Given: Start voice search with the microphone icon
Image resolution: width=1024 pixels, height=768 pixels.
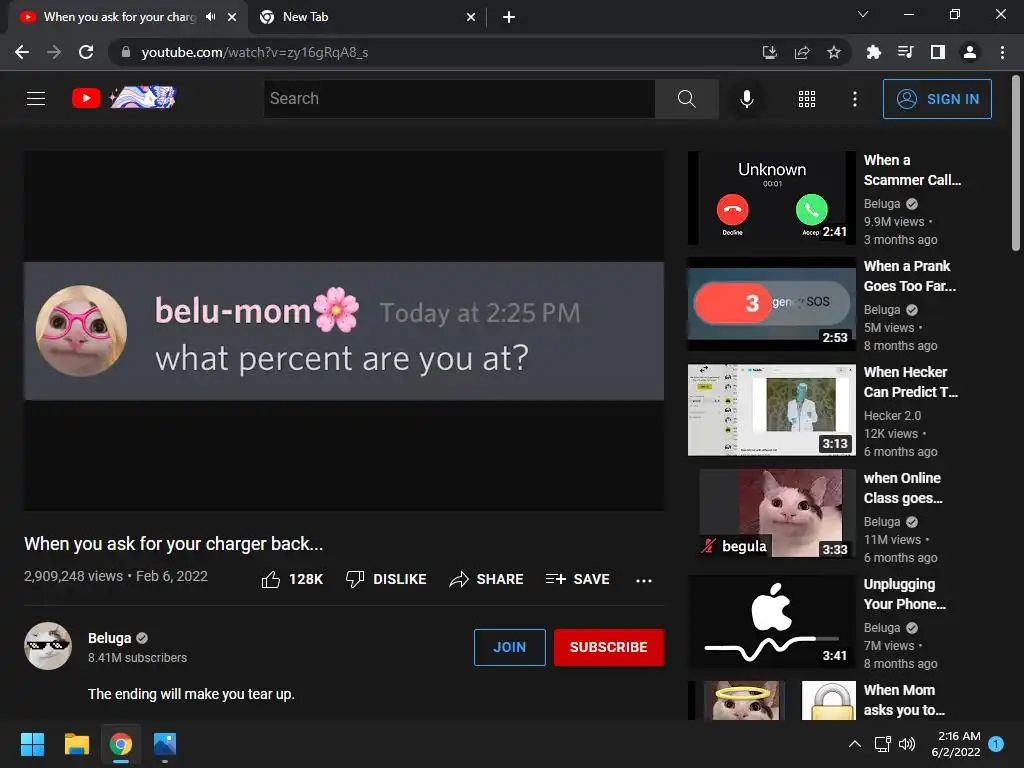Looking at the screenshot, I should tap(746, 99).
